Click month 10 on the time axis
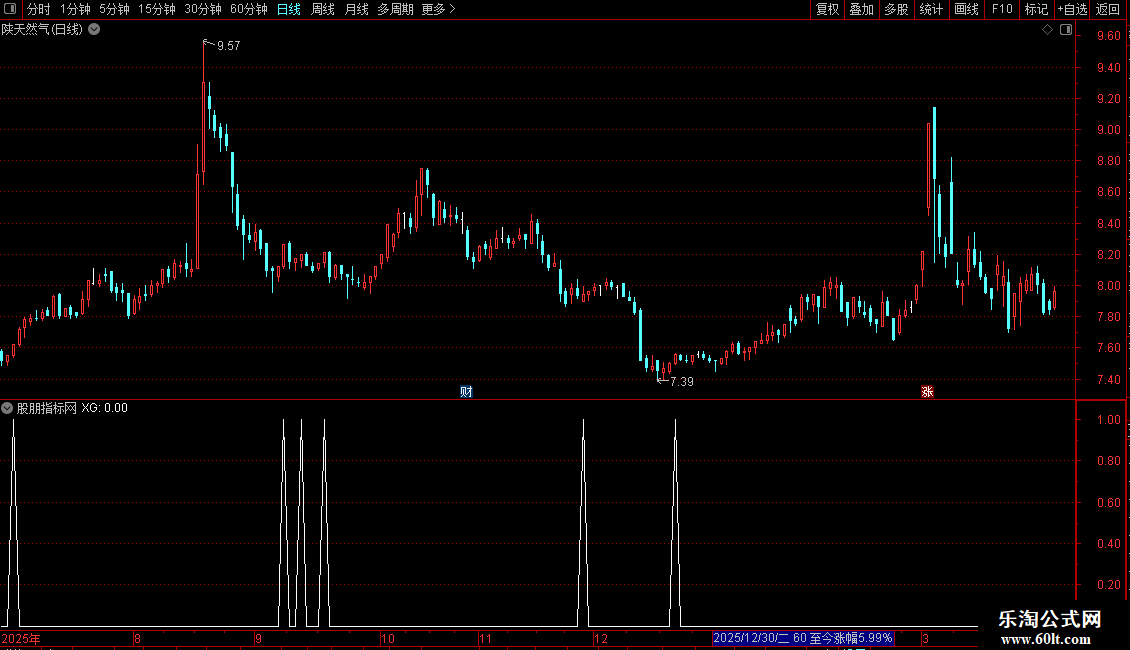 (388, 638)
